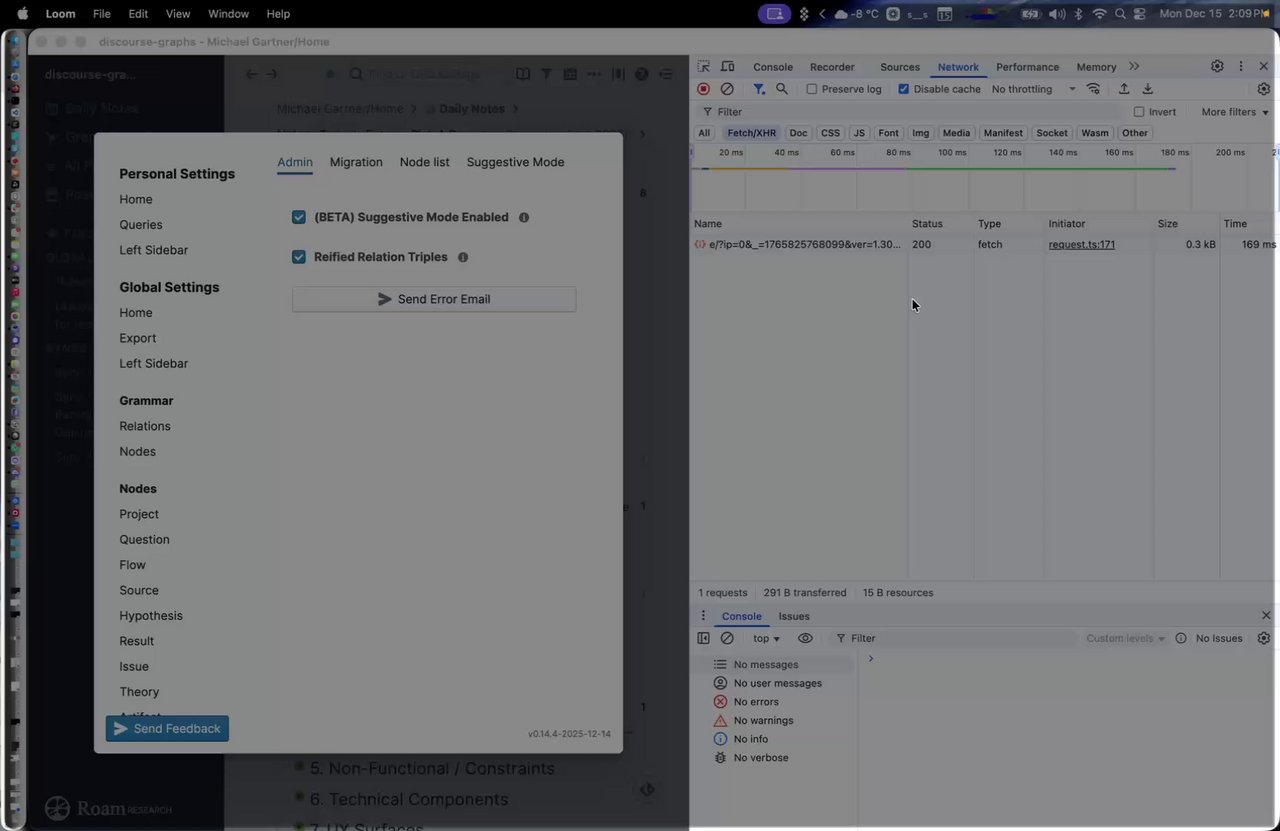Screen dimensions: 1280x831
Task: Open the request.ts:171 initiator link
Action: 1082,244
